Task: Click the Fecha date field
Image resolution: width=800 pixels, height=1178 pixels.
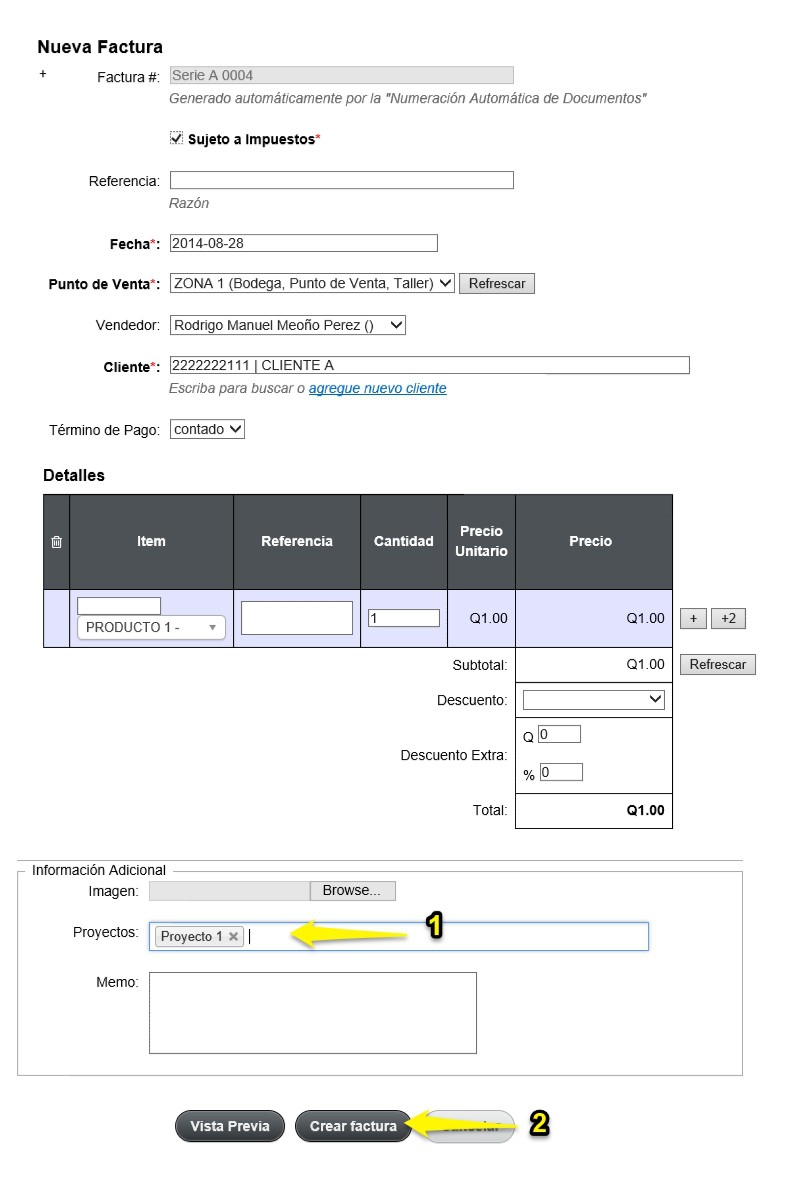Action: (x=303, y=243)
